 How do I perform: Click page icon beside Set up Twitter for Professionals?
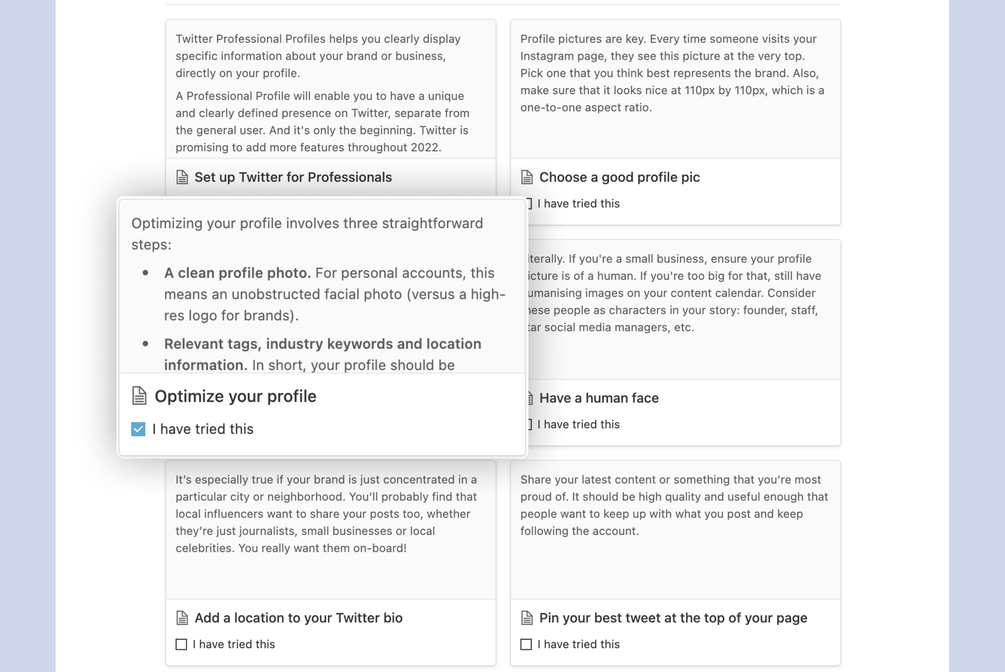tap(182, 177)
